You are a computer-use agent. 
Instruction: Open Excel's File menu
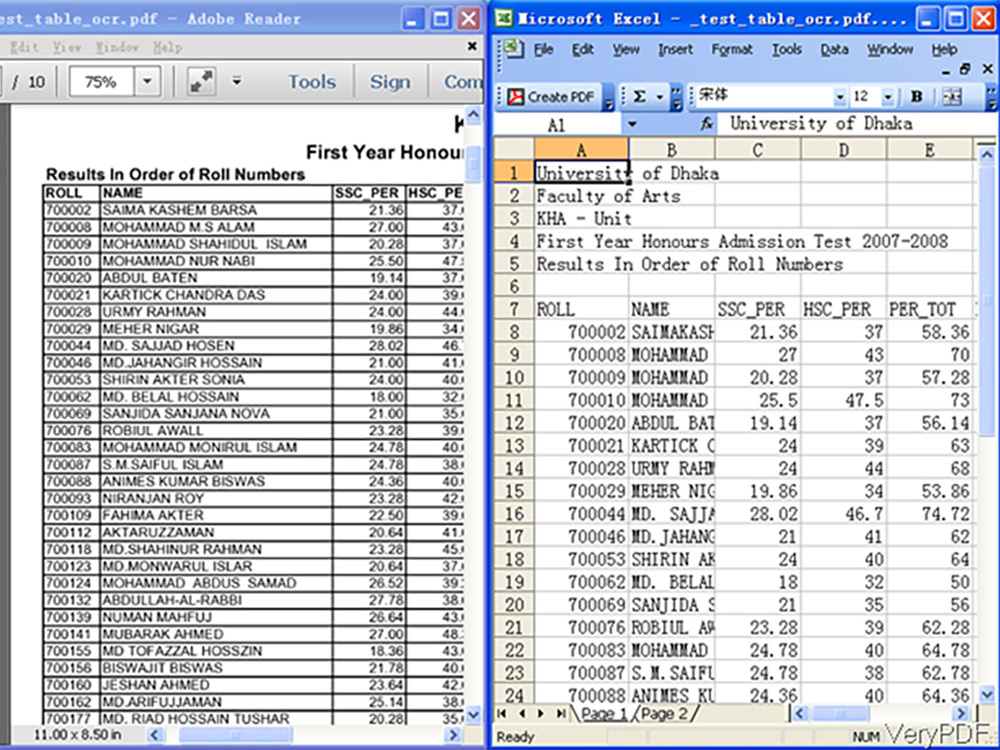point(543,50)
